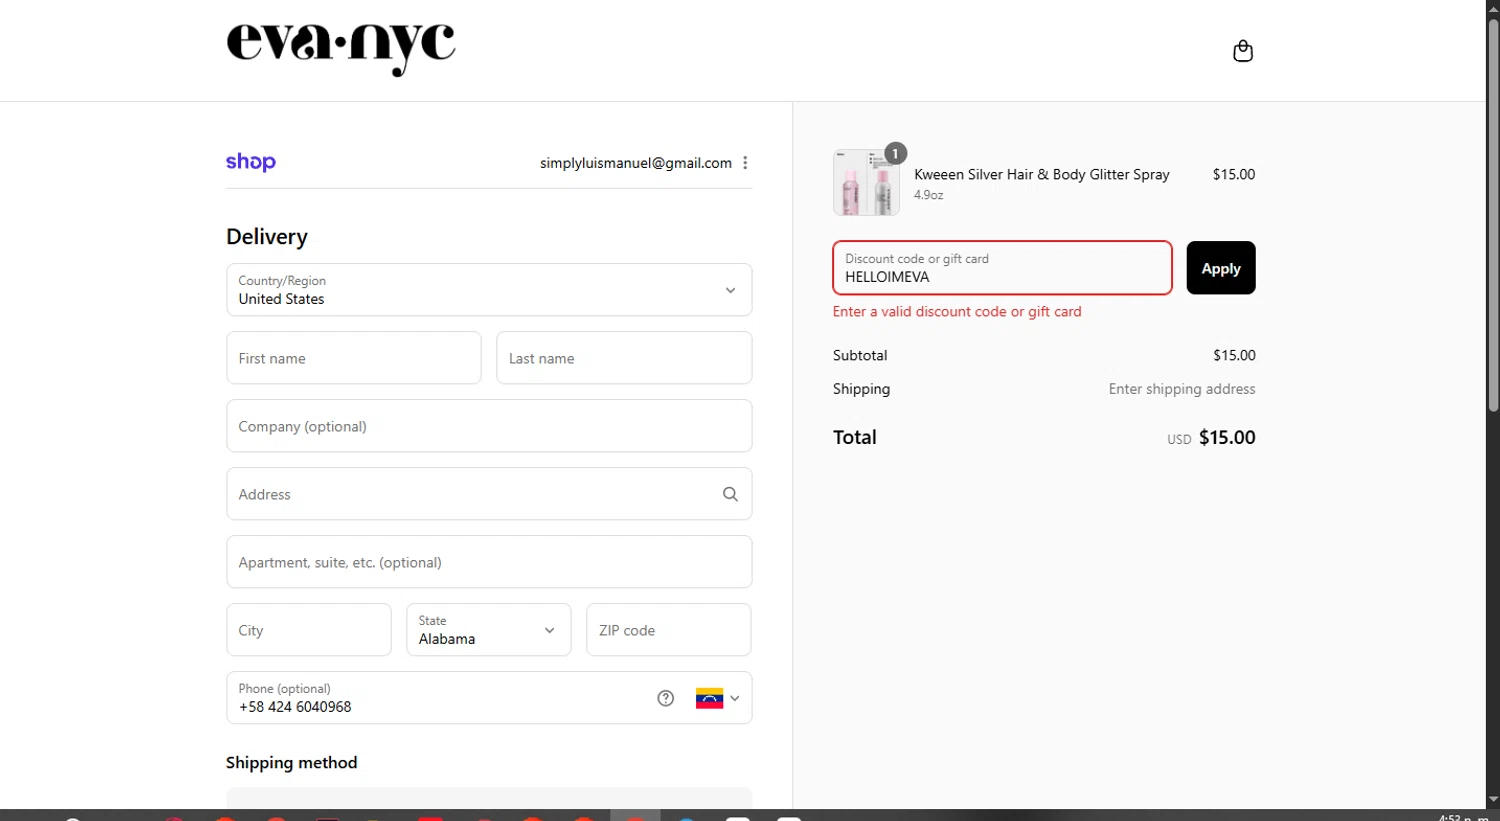Click the phone help question mark icon
Viewport: 1500px width, 821px height.
coord(666,698)
